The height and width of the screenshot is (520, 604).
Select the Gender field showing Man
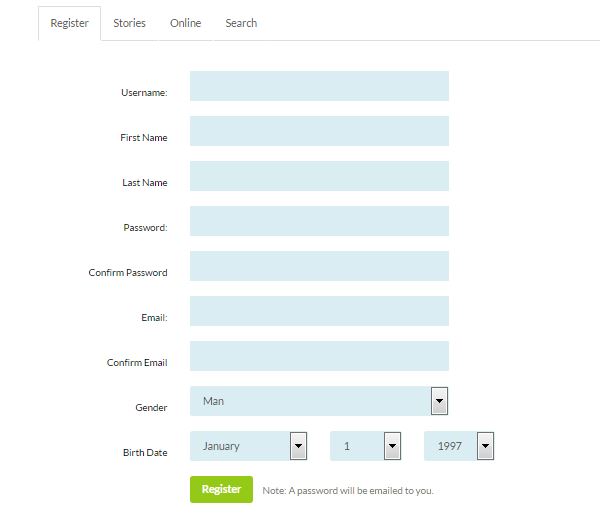319,401
